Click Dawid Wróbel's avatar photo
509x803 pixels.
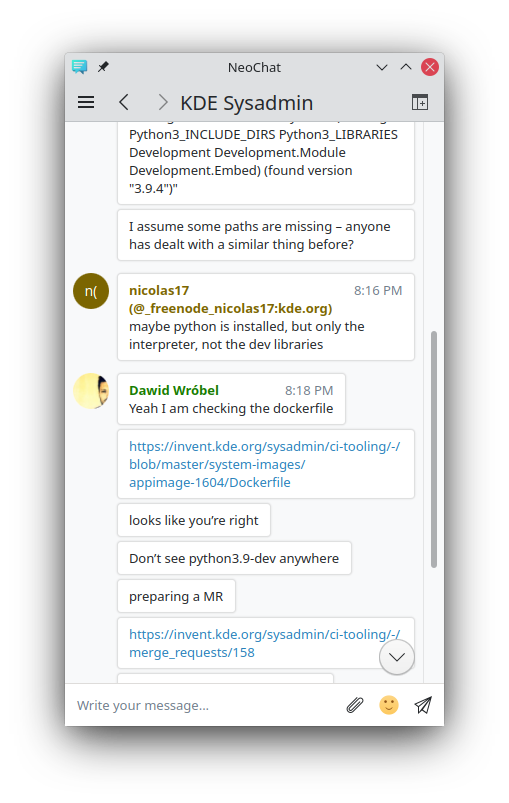[x=91, y=391]
